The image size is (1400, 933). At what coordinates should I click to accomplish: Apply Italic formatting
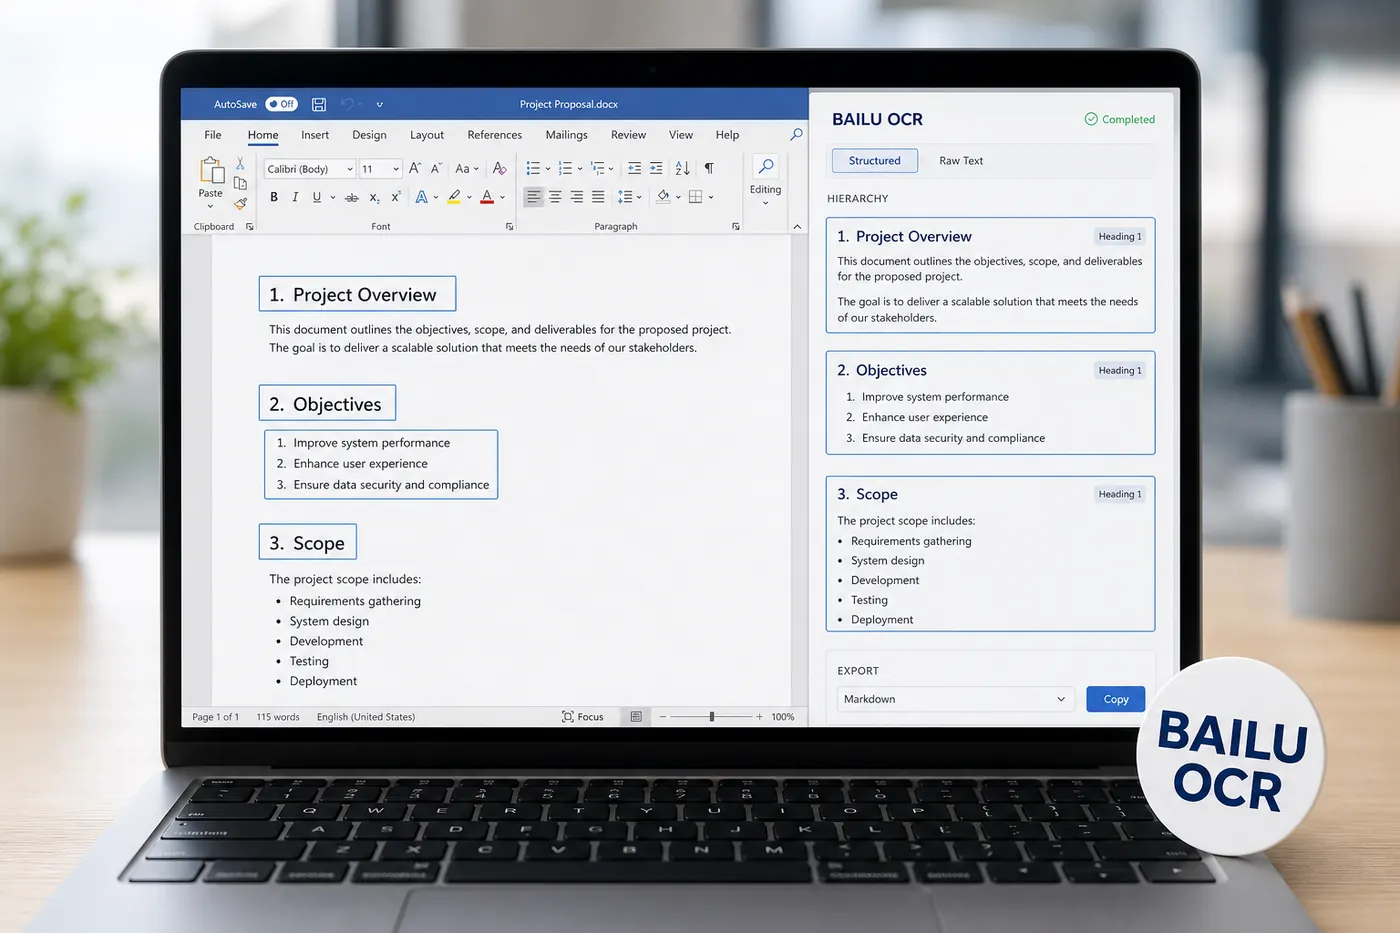pos(295,197)
